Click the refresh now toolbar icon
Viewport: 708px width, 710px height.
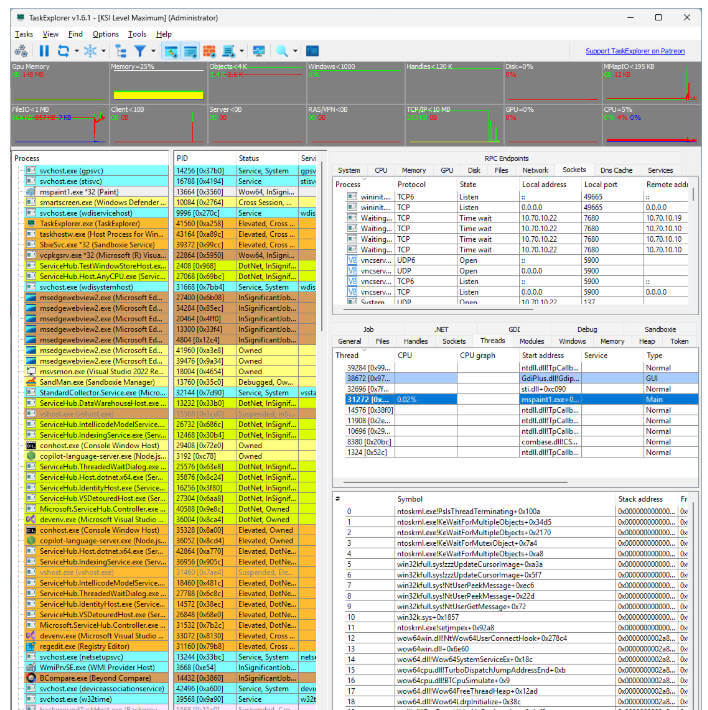tap(63, 51)
